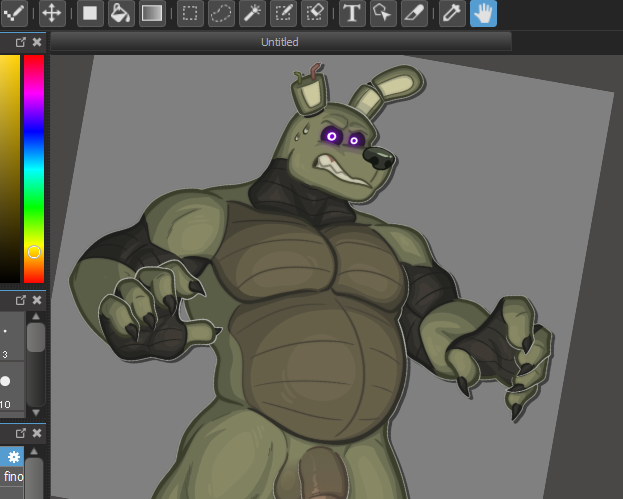Pop out the brush size panel
This screenshot has width=623, height=499.
click(21, 300)
